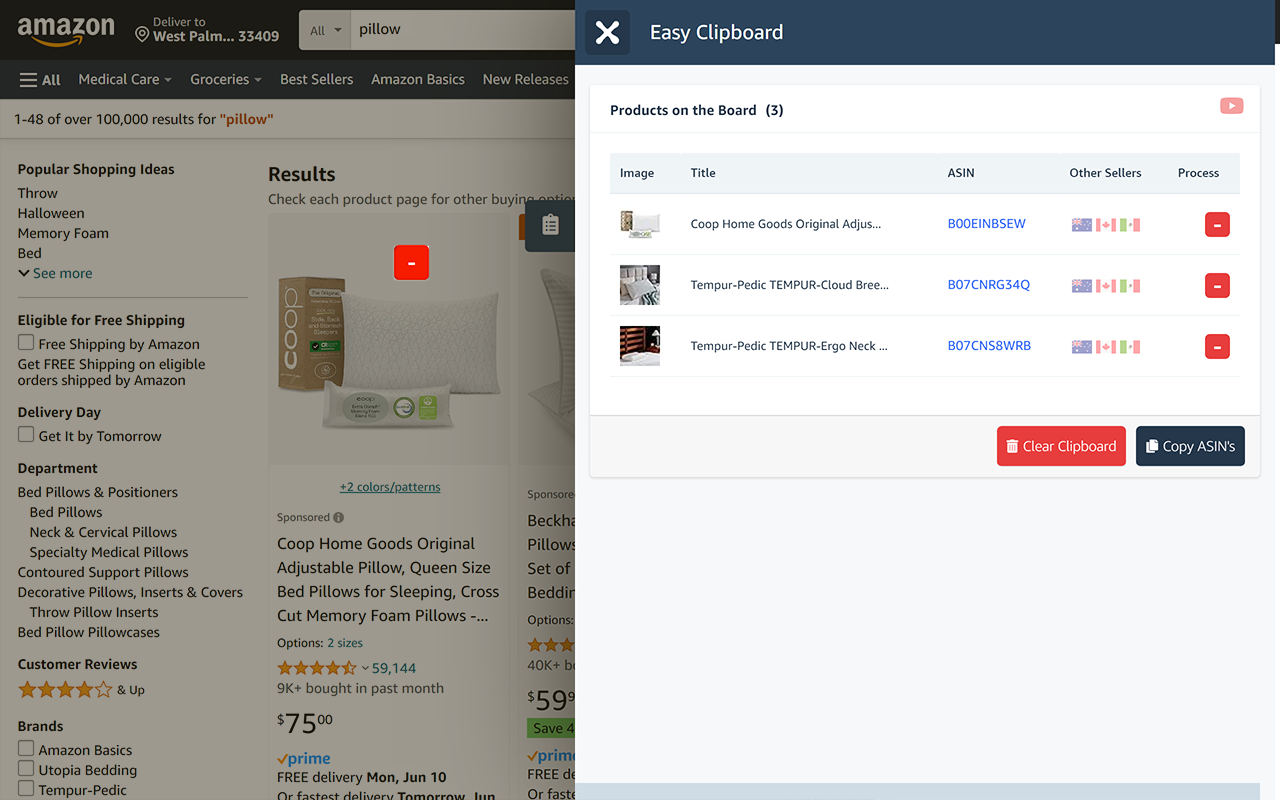Tick Get It by Tomorrow
This screenshot has height=800, width=1280.
tap(26, 435)
